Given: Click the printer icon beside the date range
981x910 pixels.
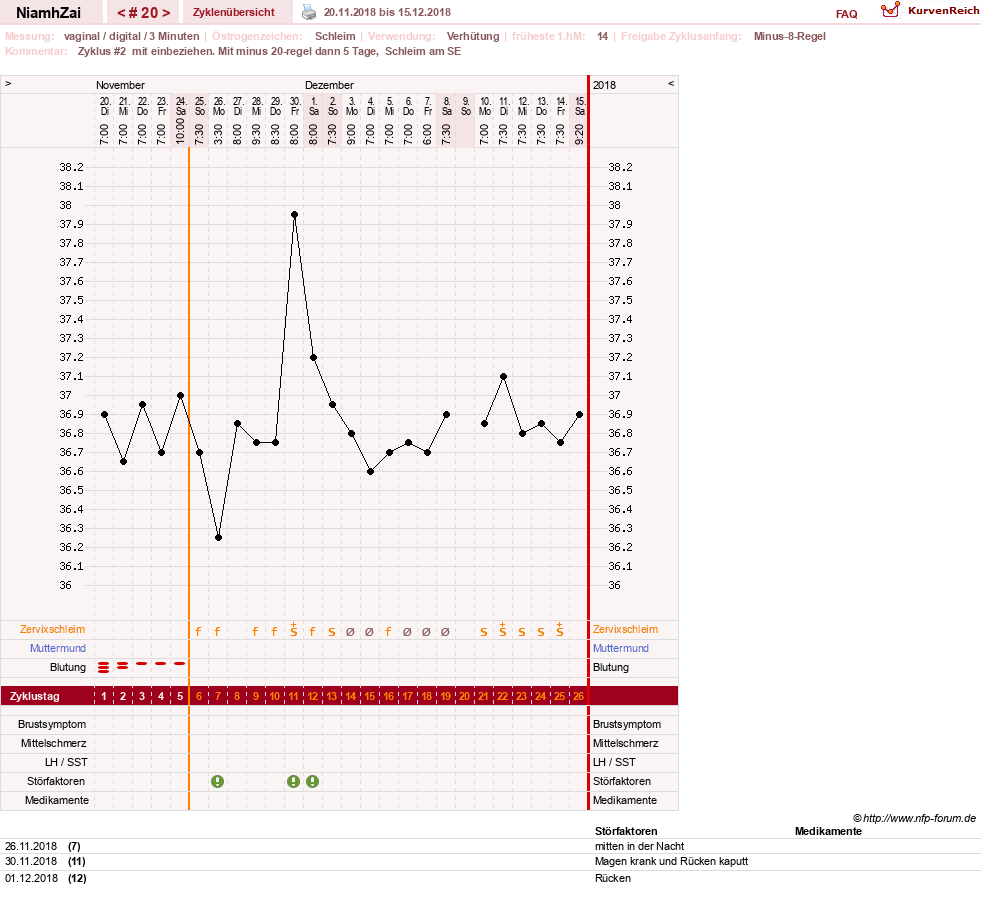Looking at the screenshot, I should [309, 12].
